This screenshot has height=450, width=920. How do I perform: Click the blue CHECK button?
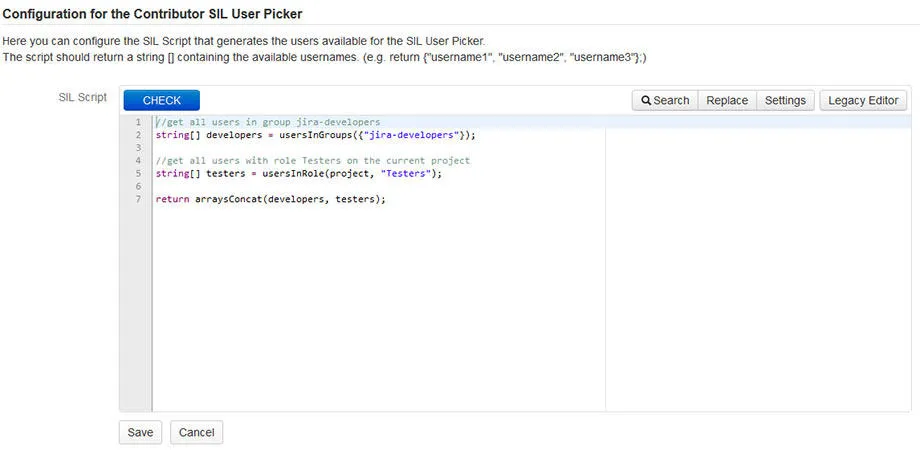161,100
